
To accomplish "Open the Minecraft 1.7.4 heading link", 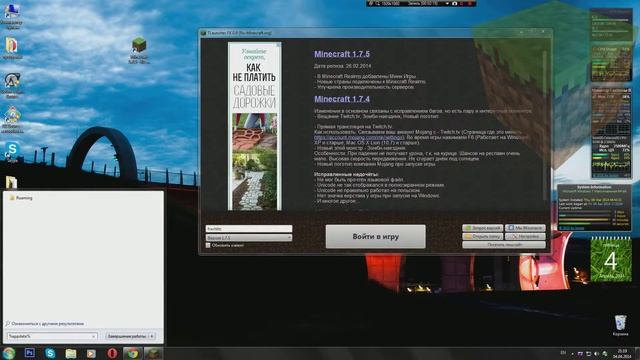I will 342,99.
